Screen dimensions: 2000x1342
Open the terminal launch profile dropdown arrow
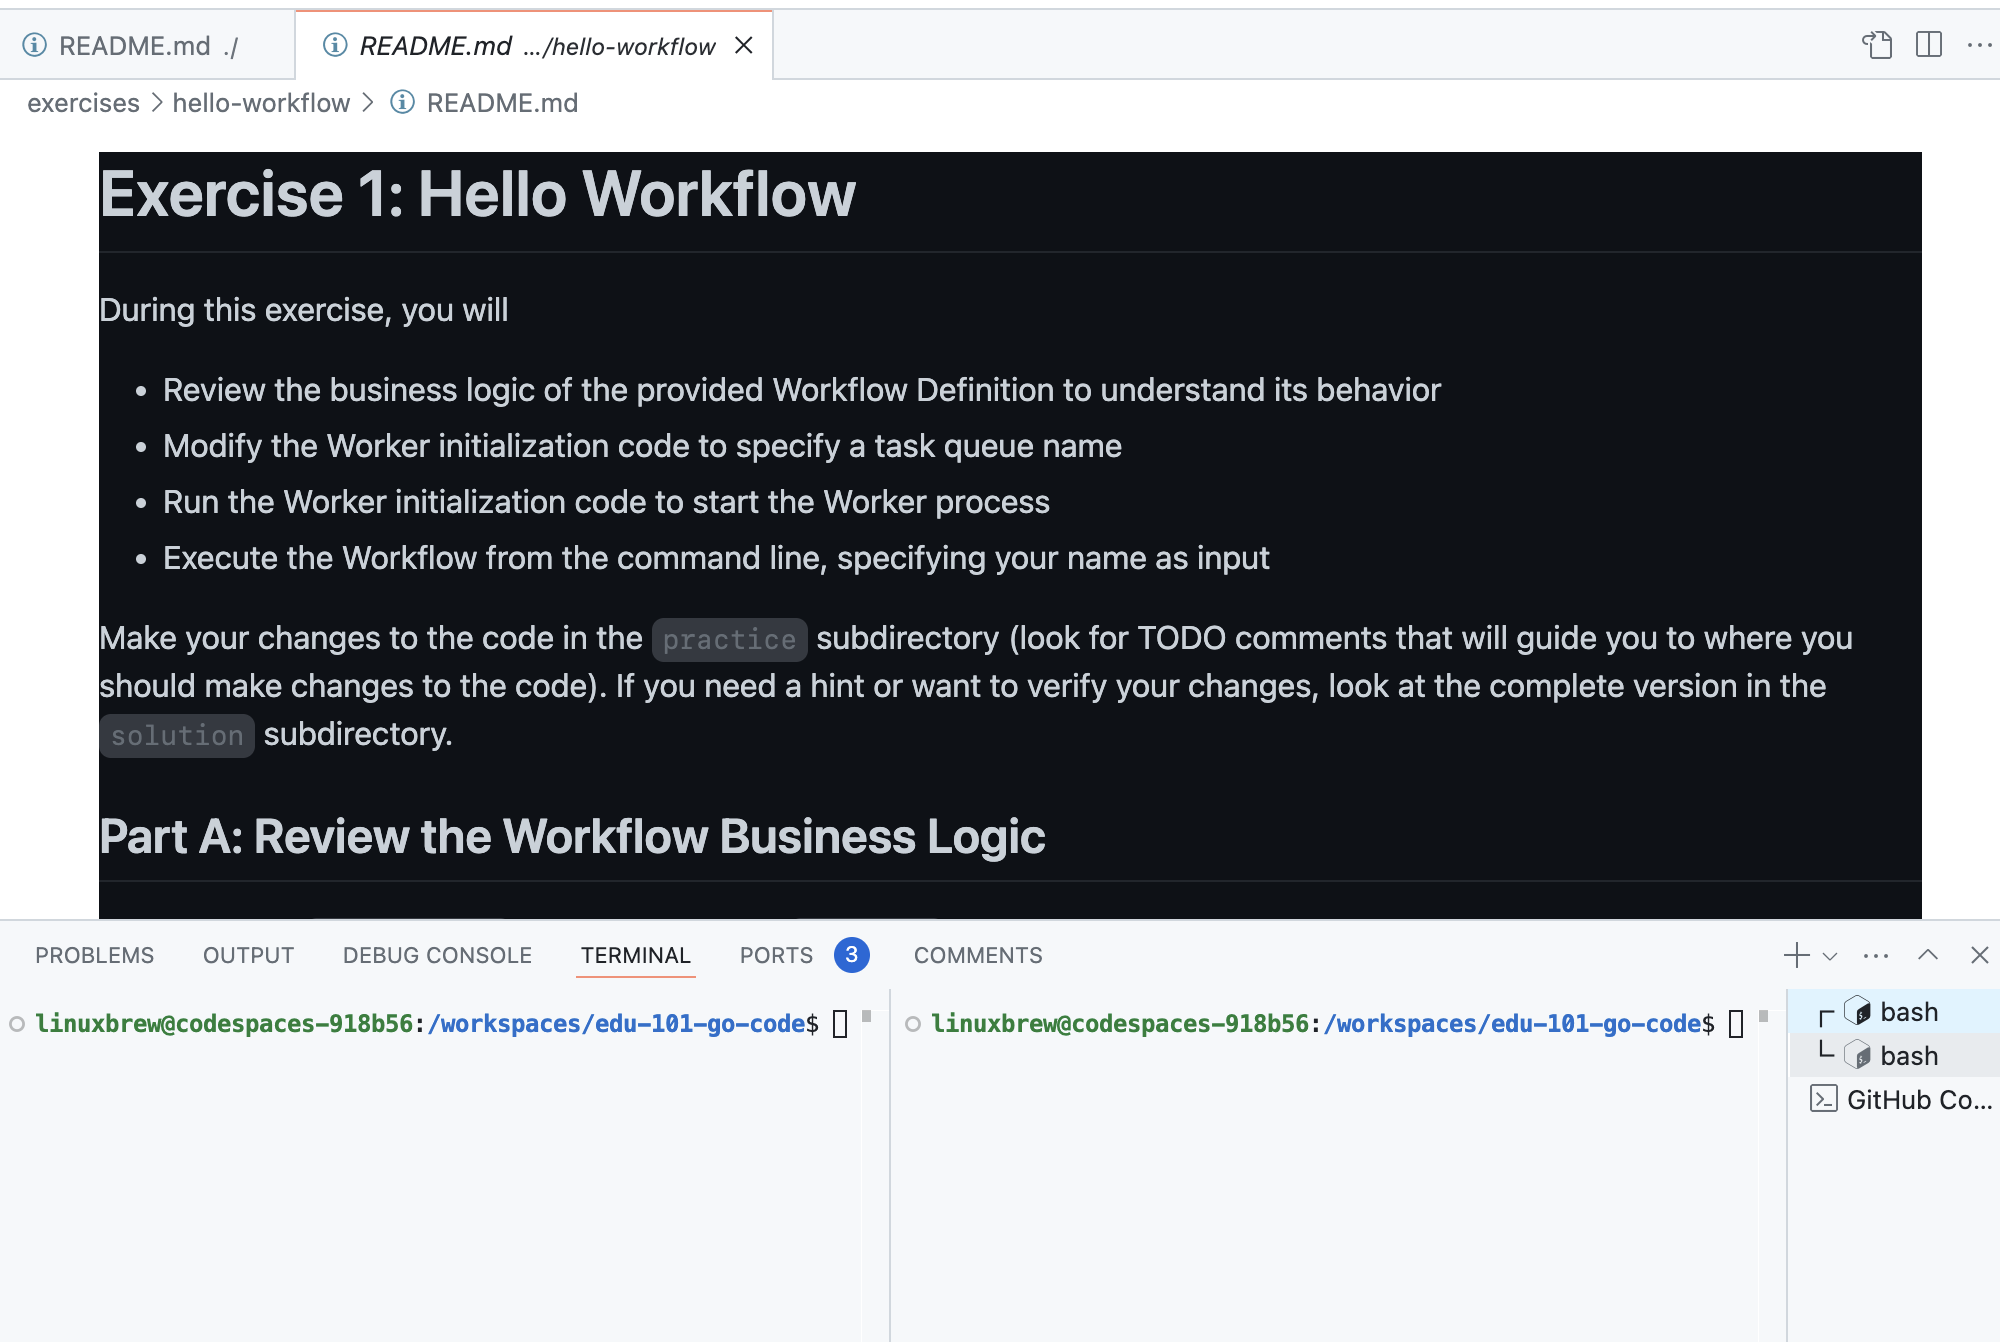pyautogui.click(x=1830, y=956)
